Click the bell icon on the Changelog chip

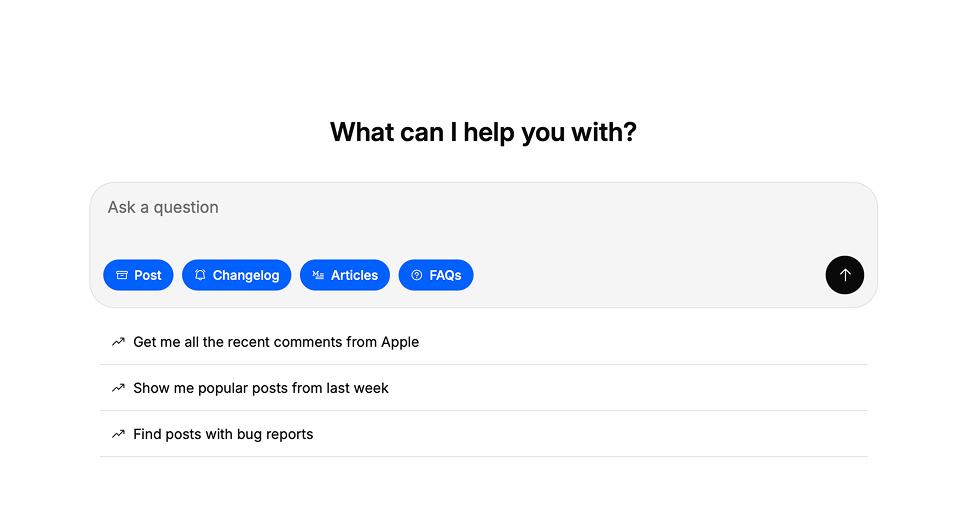pos(200,275)
